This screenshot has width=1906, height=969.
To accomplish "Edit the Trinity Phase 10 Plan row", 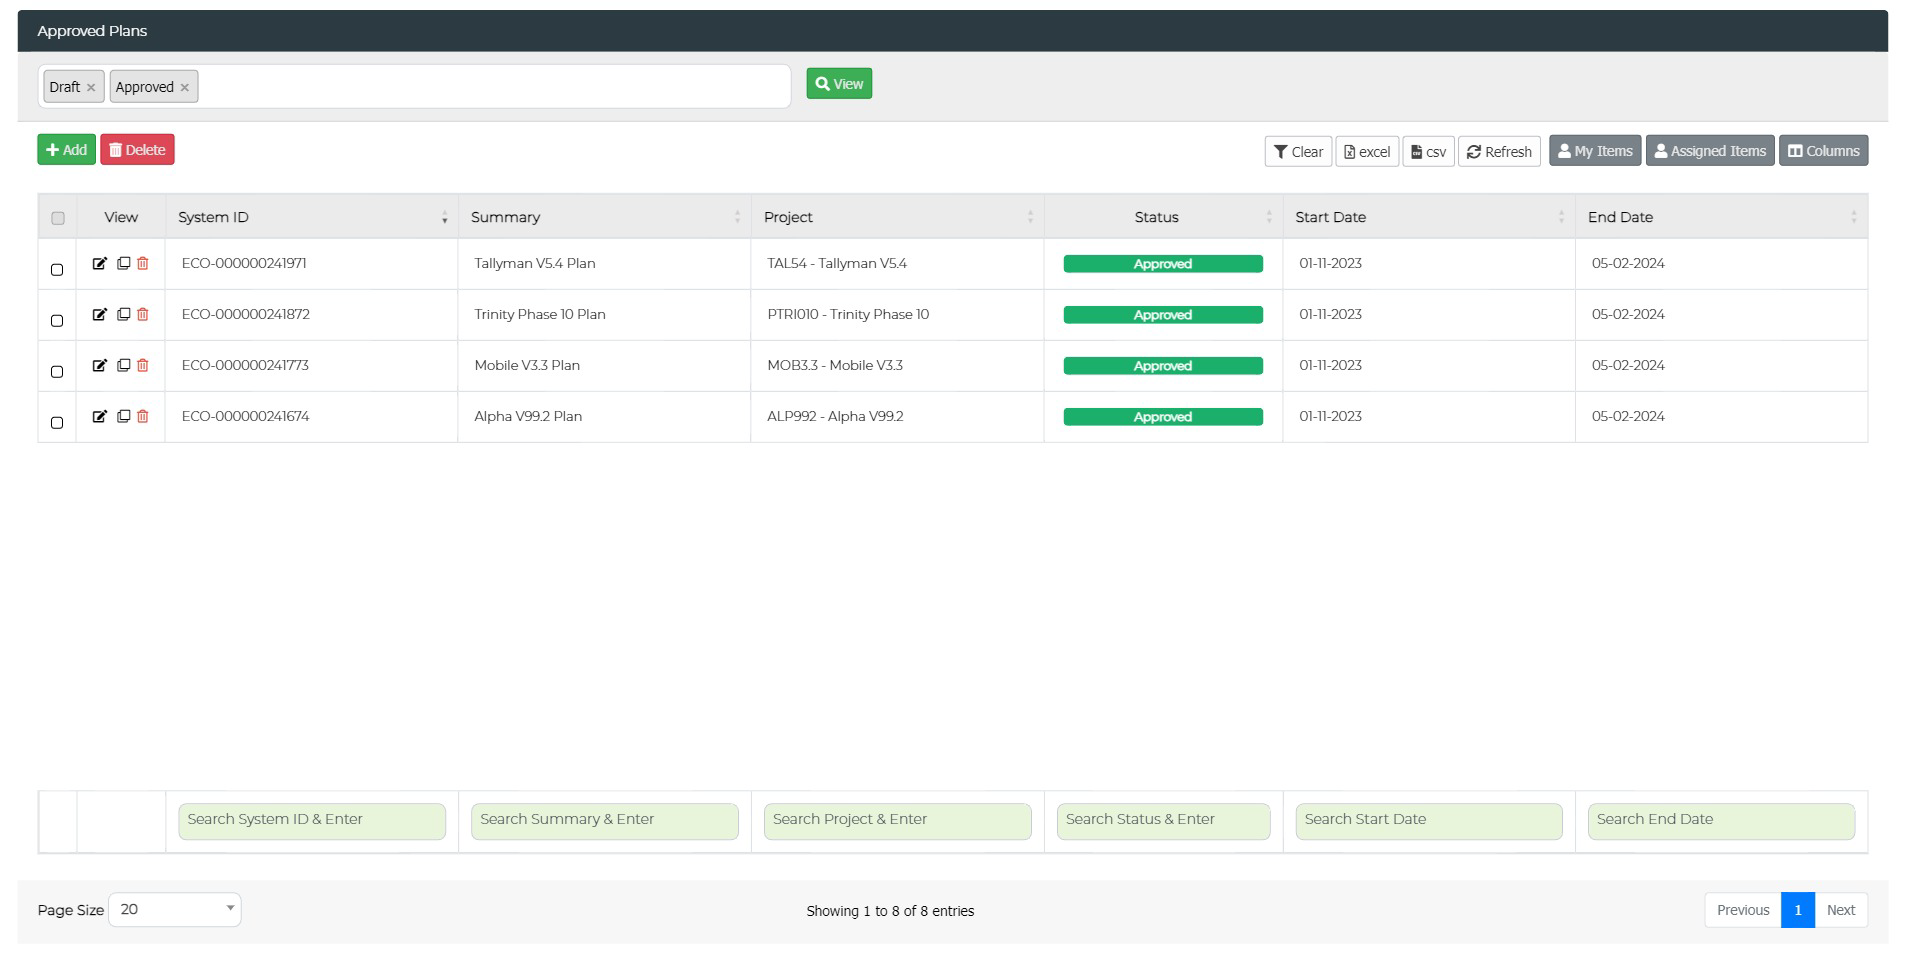I will point(99,314).
